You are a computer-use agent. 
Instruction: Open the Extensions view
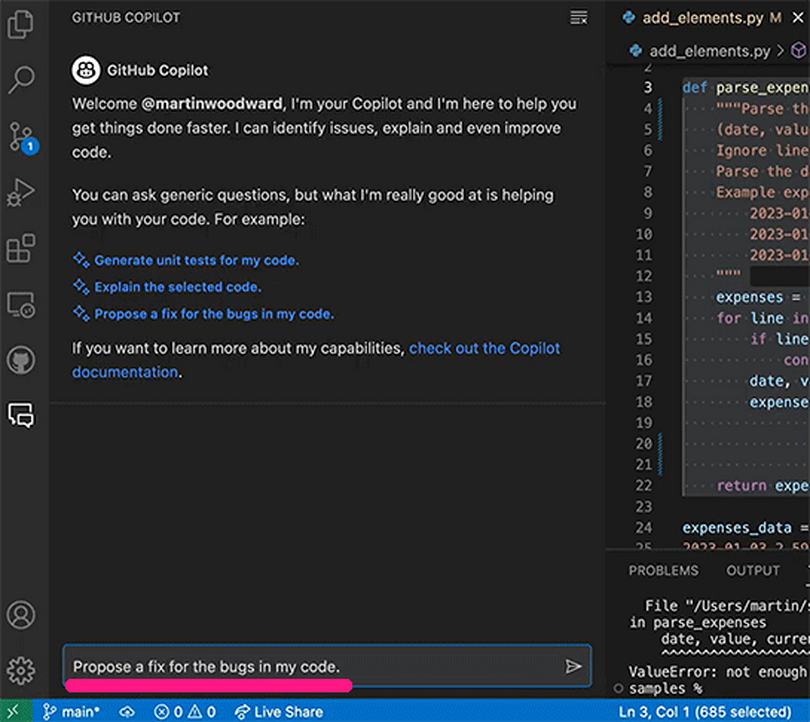pos(21,248)
